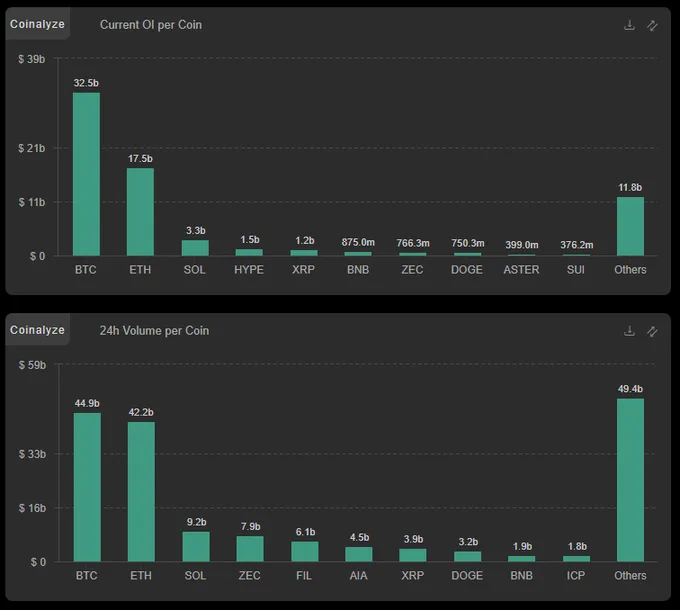Click the SOL 9.2b volume bar
Screen dimensions: 680x610
[196, 546]
